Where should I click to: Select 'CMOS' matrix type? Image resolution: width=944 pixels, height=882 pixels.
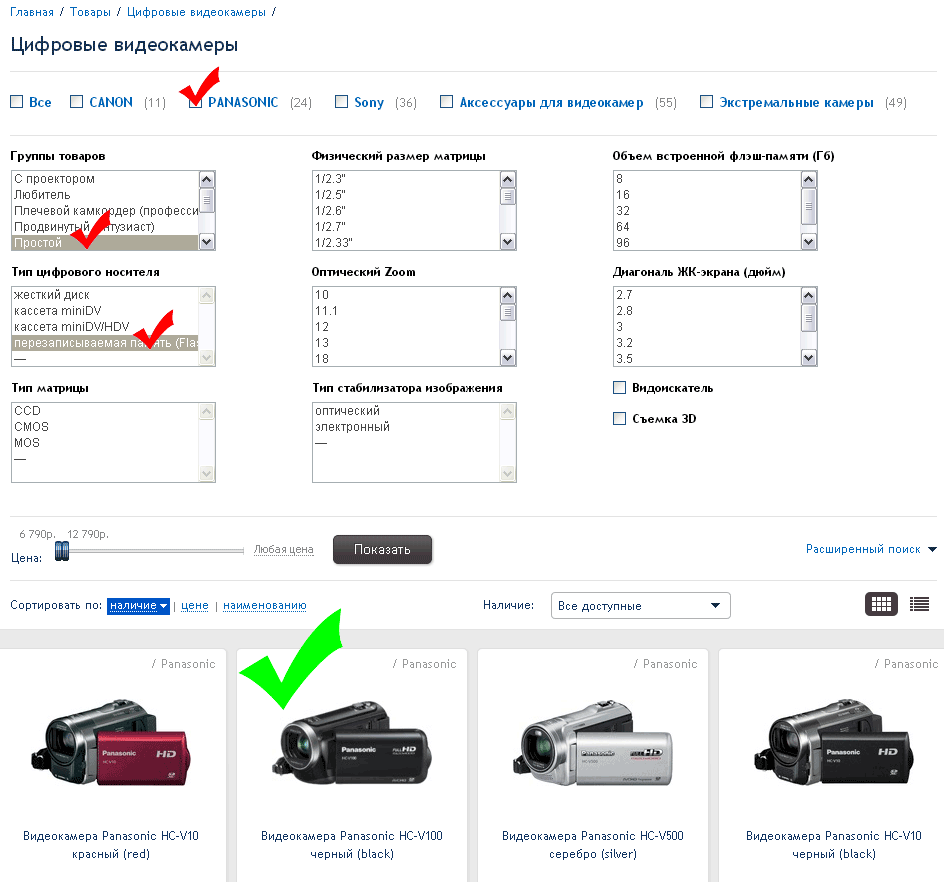tap(105, 426)
